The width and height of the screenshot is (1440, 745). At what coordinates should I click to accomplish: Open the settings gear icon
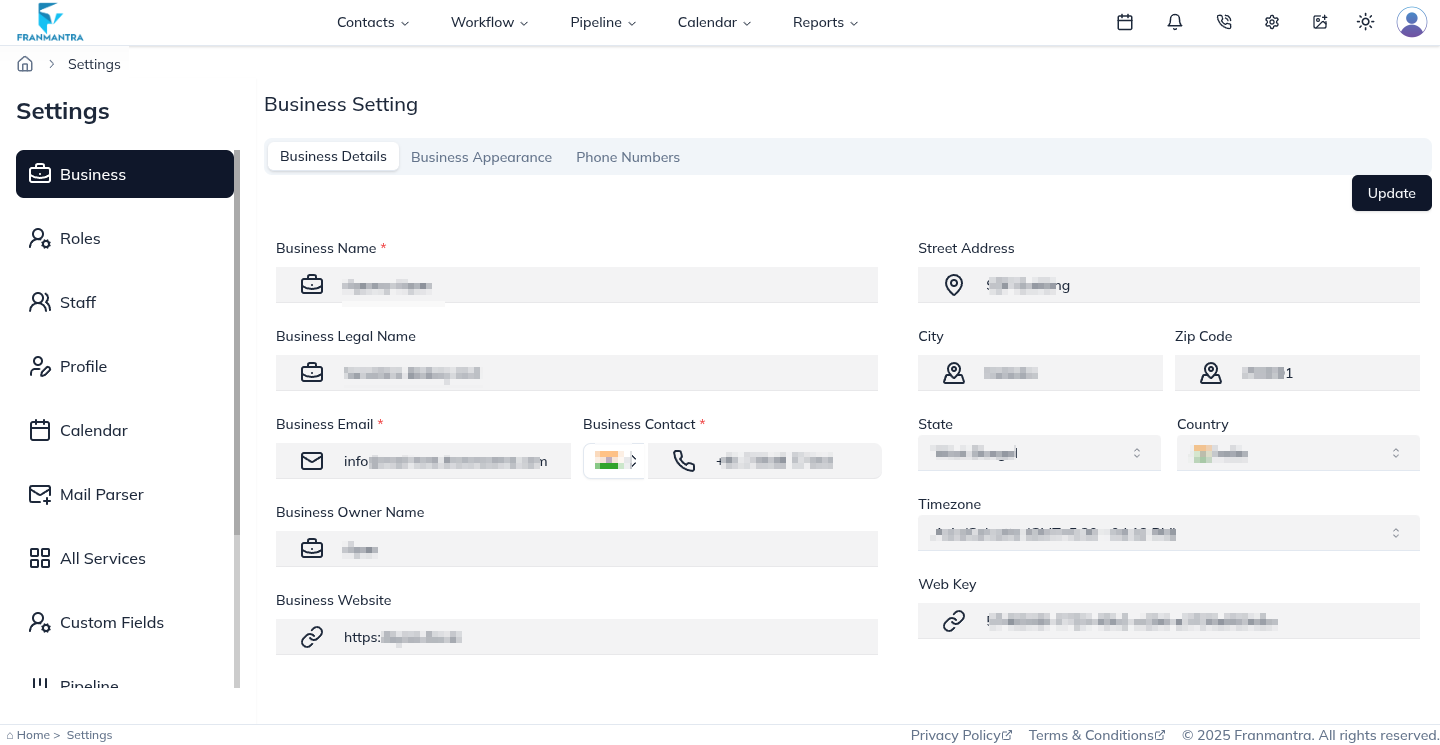pos(1271,21)
